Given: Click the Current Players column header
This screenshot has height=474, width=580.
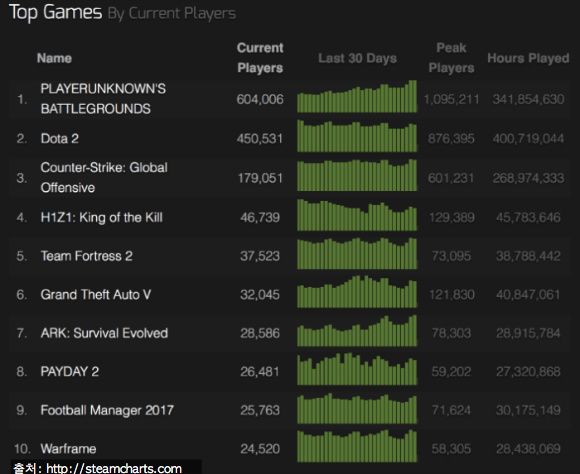Looking at the screenshot, I should click(260, 58).
